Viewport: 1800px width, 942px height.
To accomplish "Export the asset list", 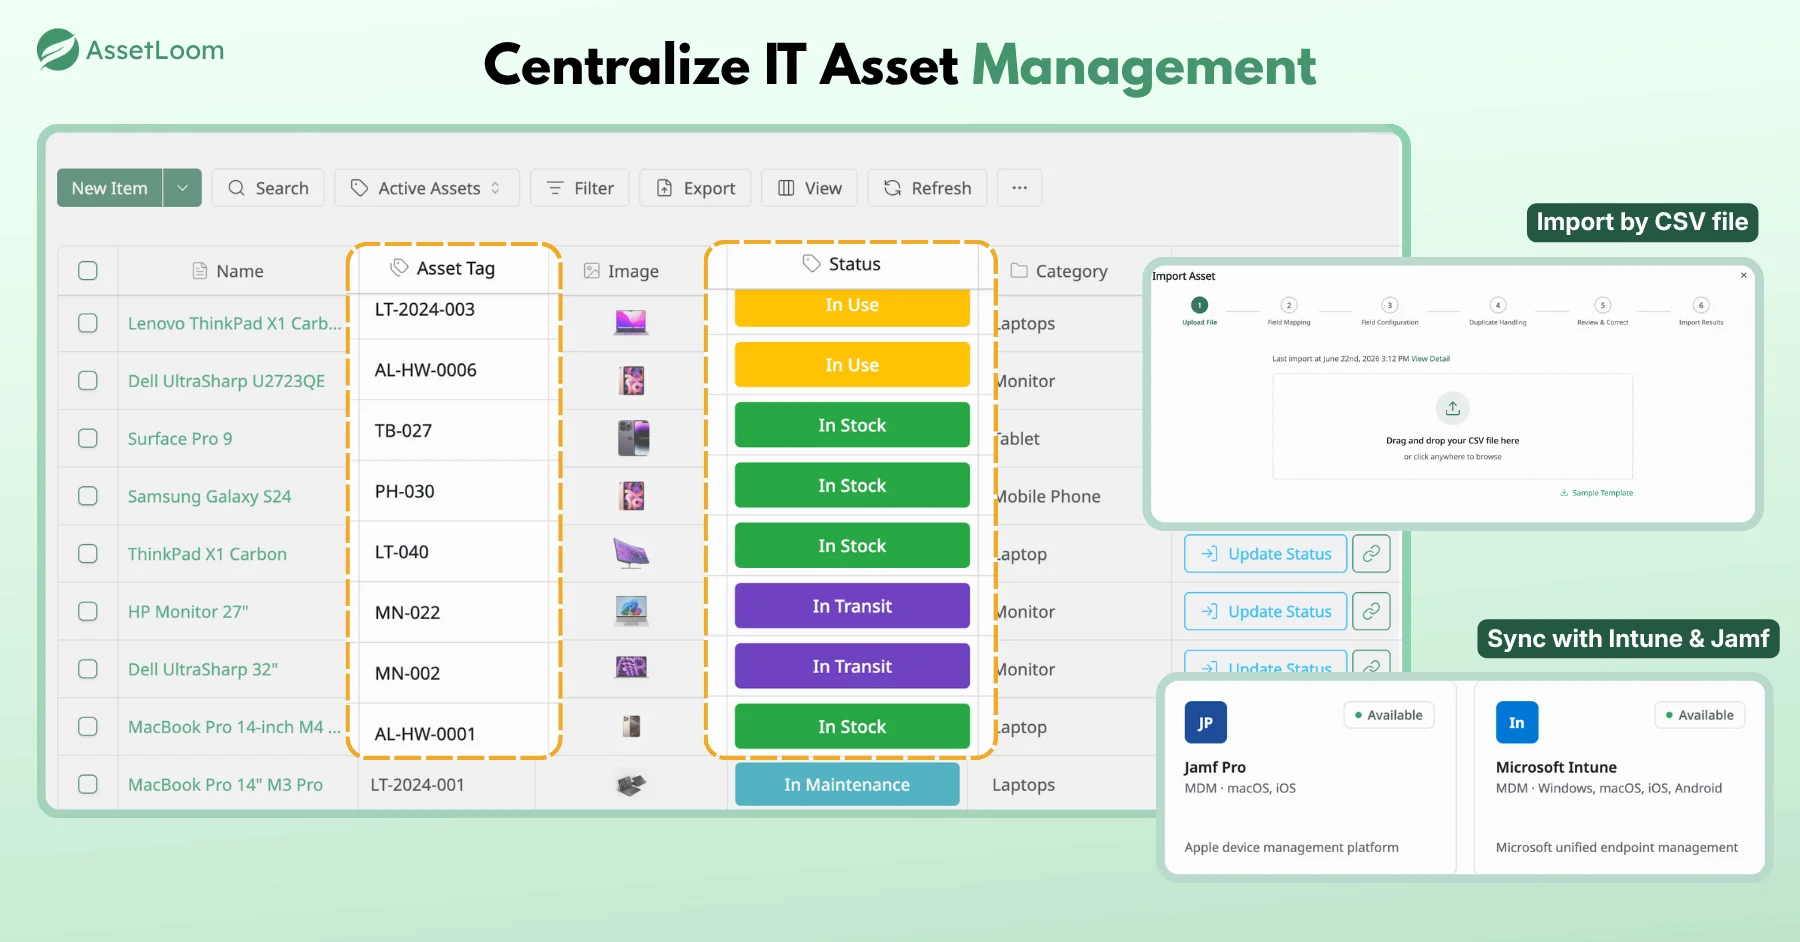I will [695, 188].
